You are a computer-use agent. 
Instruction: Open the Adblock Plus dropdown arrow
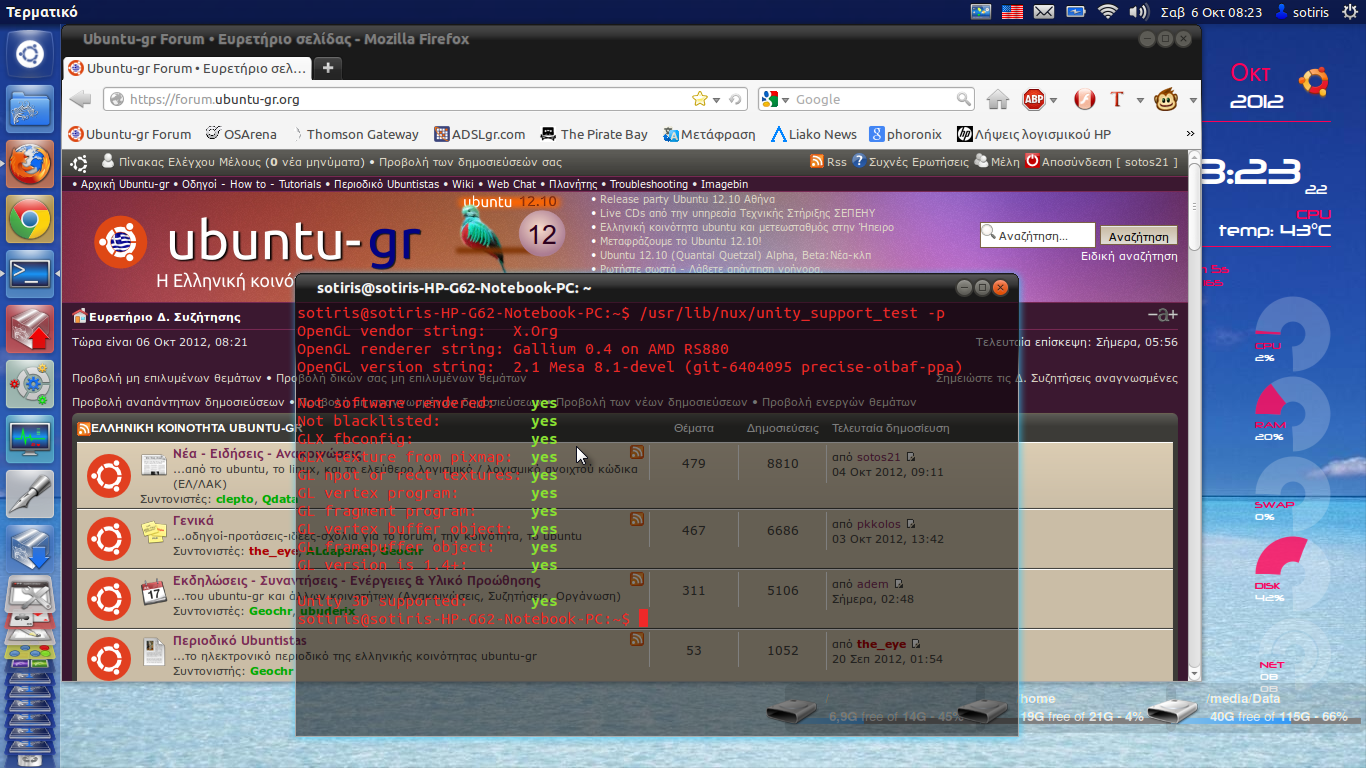click(1054, 100)
